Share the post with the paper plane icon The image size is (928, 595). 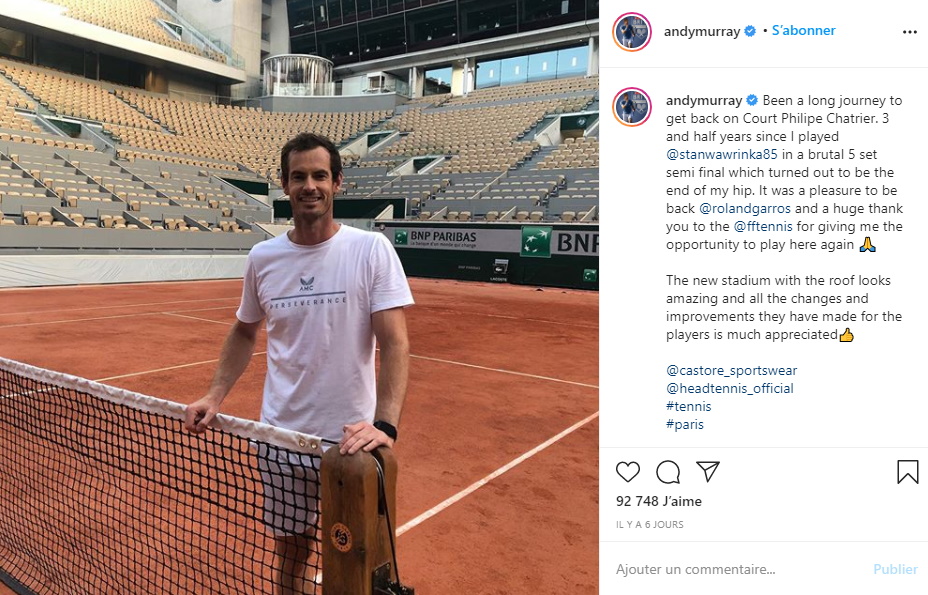pos(708,471)
